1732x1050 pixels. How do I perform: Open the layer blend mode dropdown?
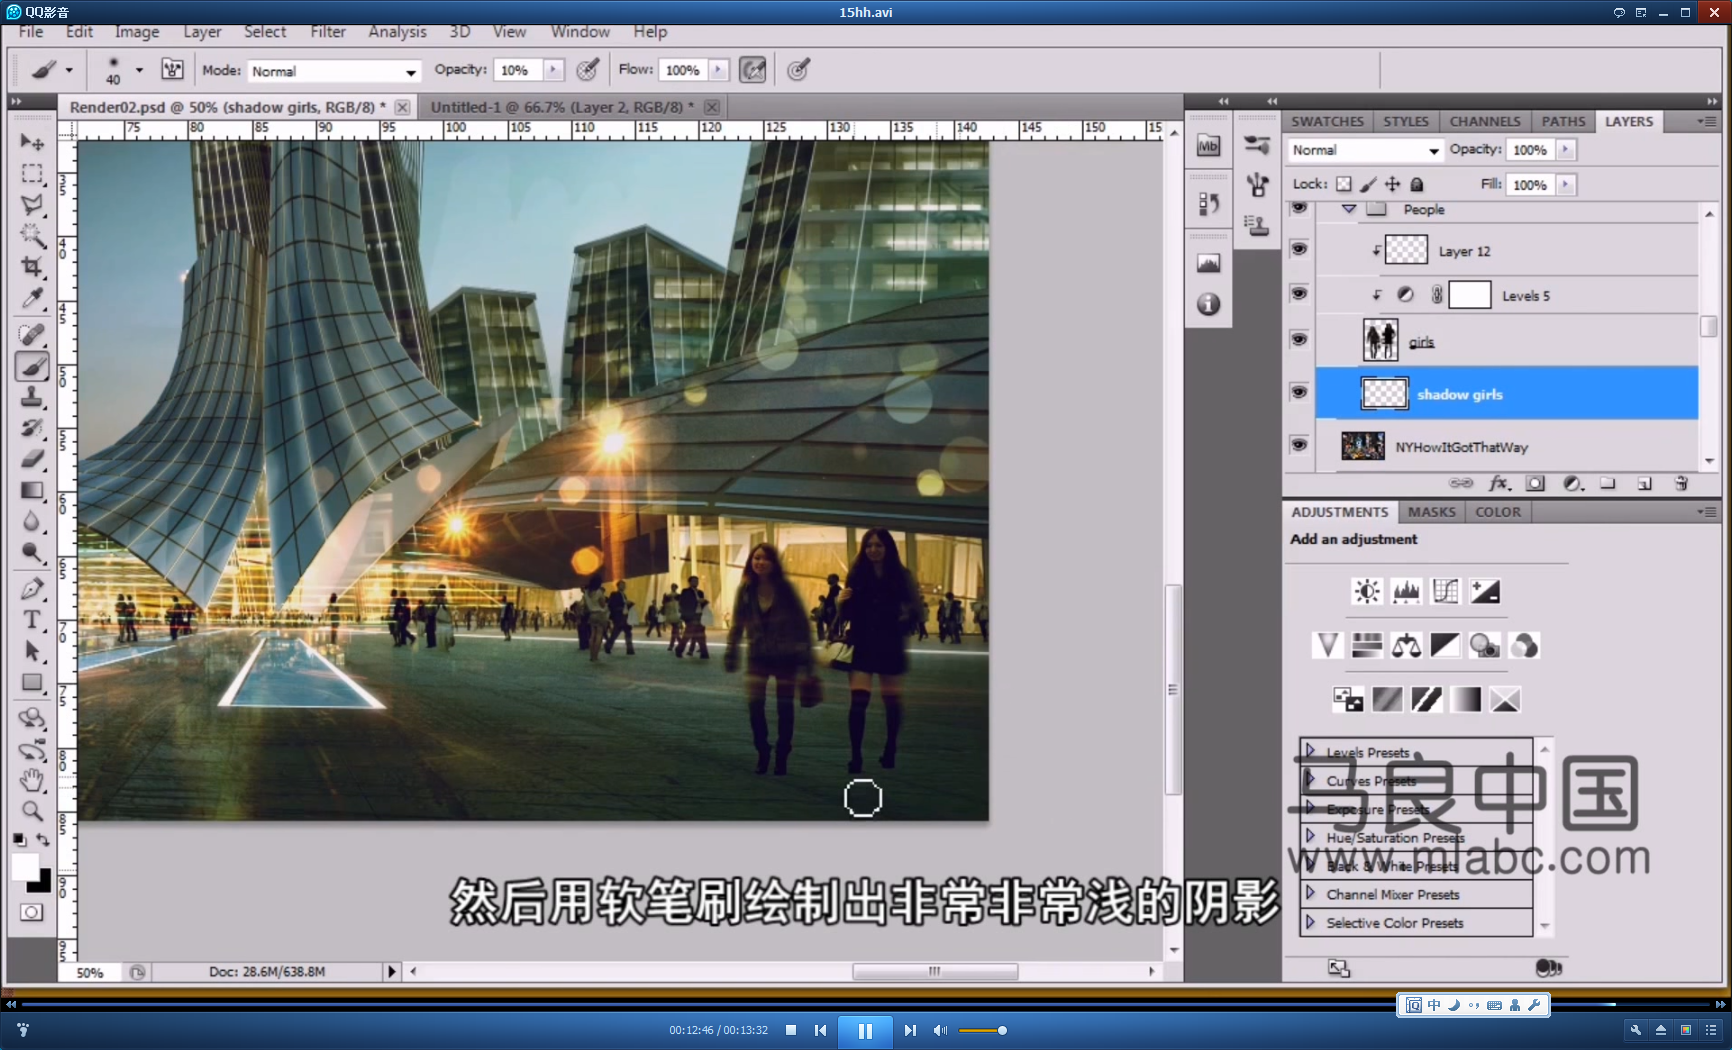click(1364, 150)
